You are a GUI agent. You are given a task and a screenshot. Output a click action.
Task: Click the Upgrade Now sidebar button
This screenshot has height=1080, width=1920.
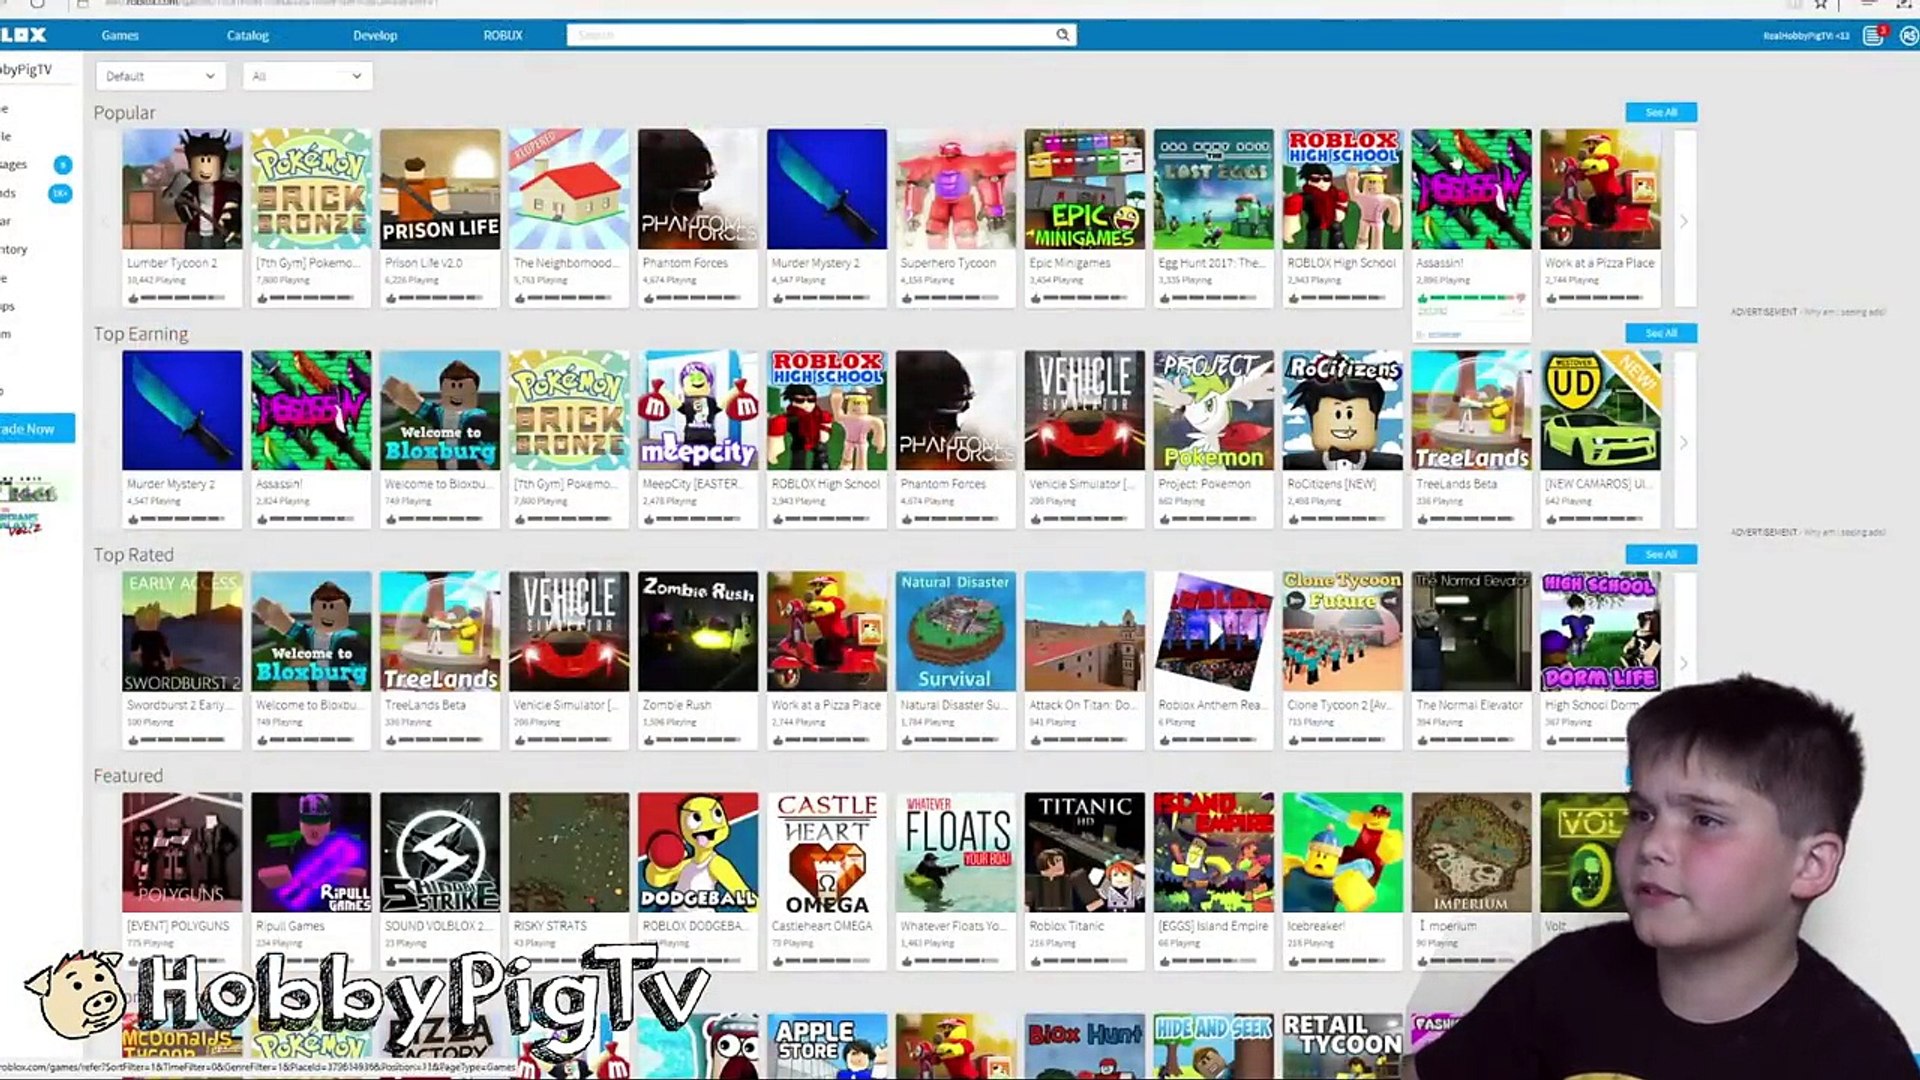pyautogui.click(x=35, y=428)
